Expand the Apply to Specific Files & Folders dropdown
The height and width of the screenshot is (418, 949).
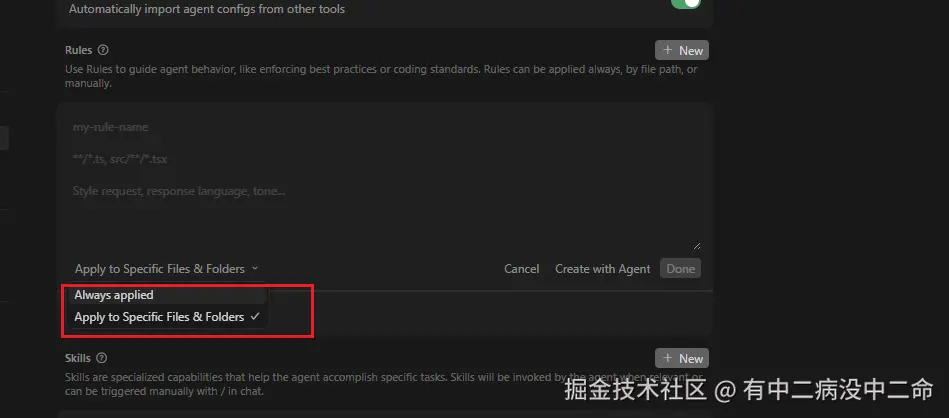pyautogui.click(x=166, y=269)
